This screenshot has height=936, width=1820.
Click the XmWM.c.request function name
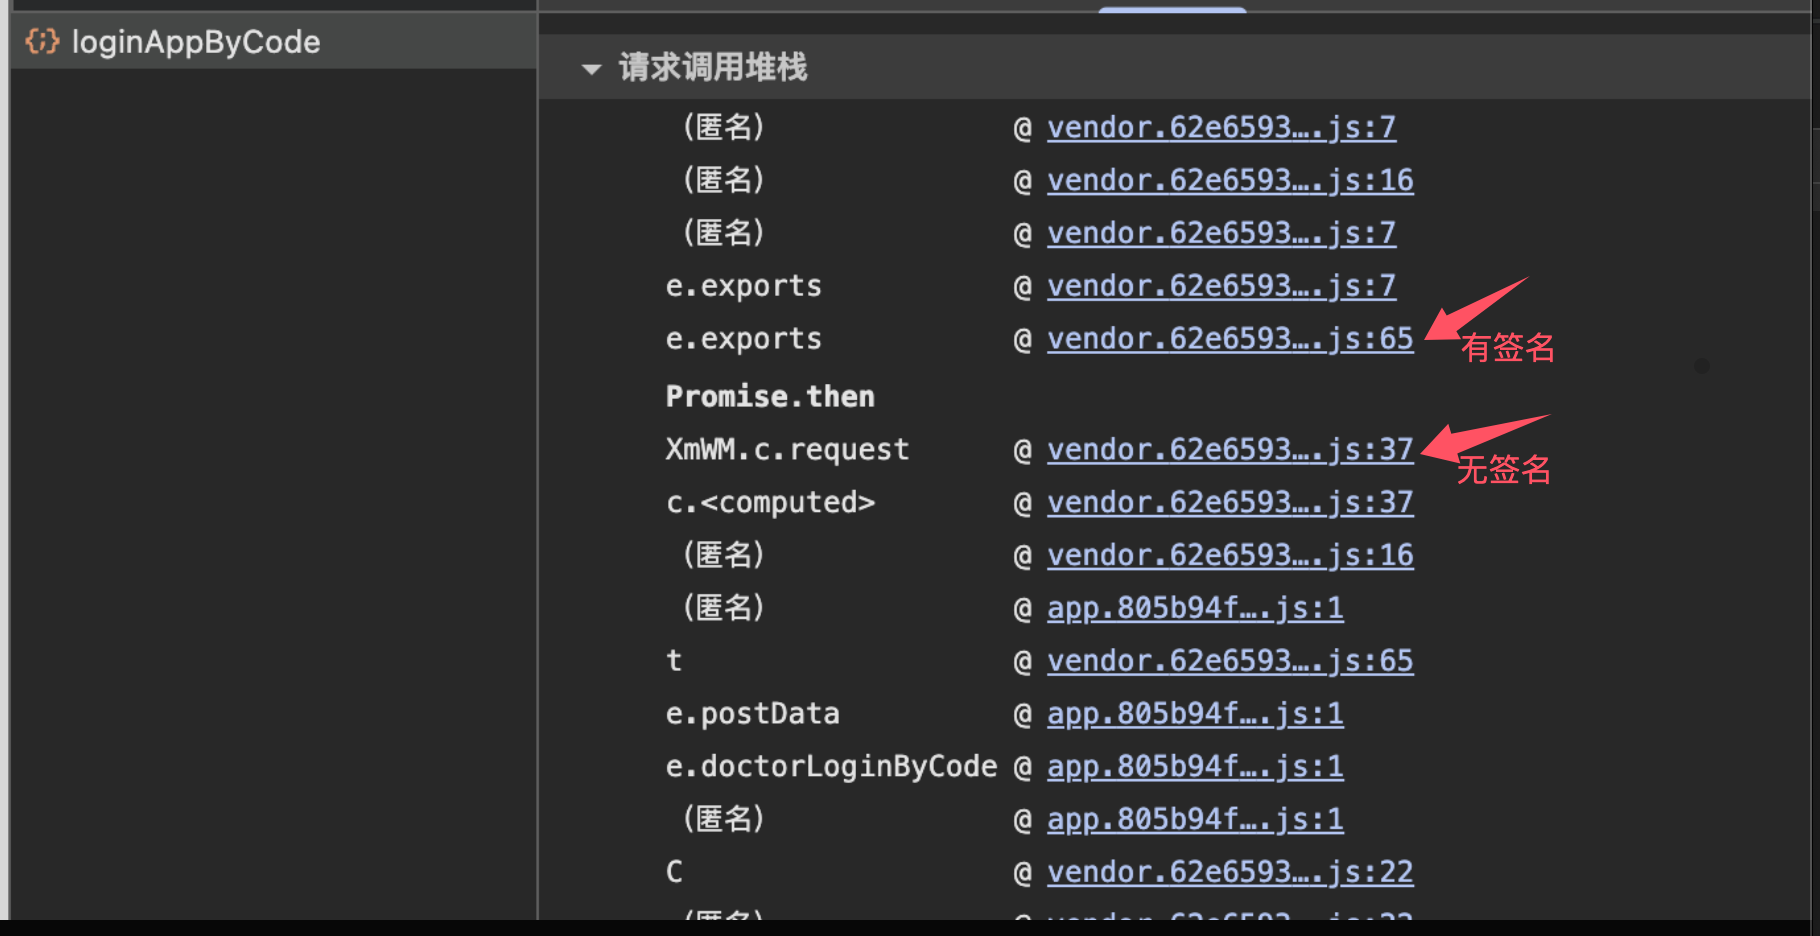[x=787, y=450]
